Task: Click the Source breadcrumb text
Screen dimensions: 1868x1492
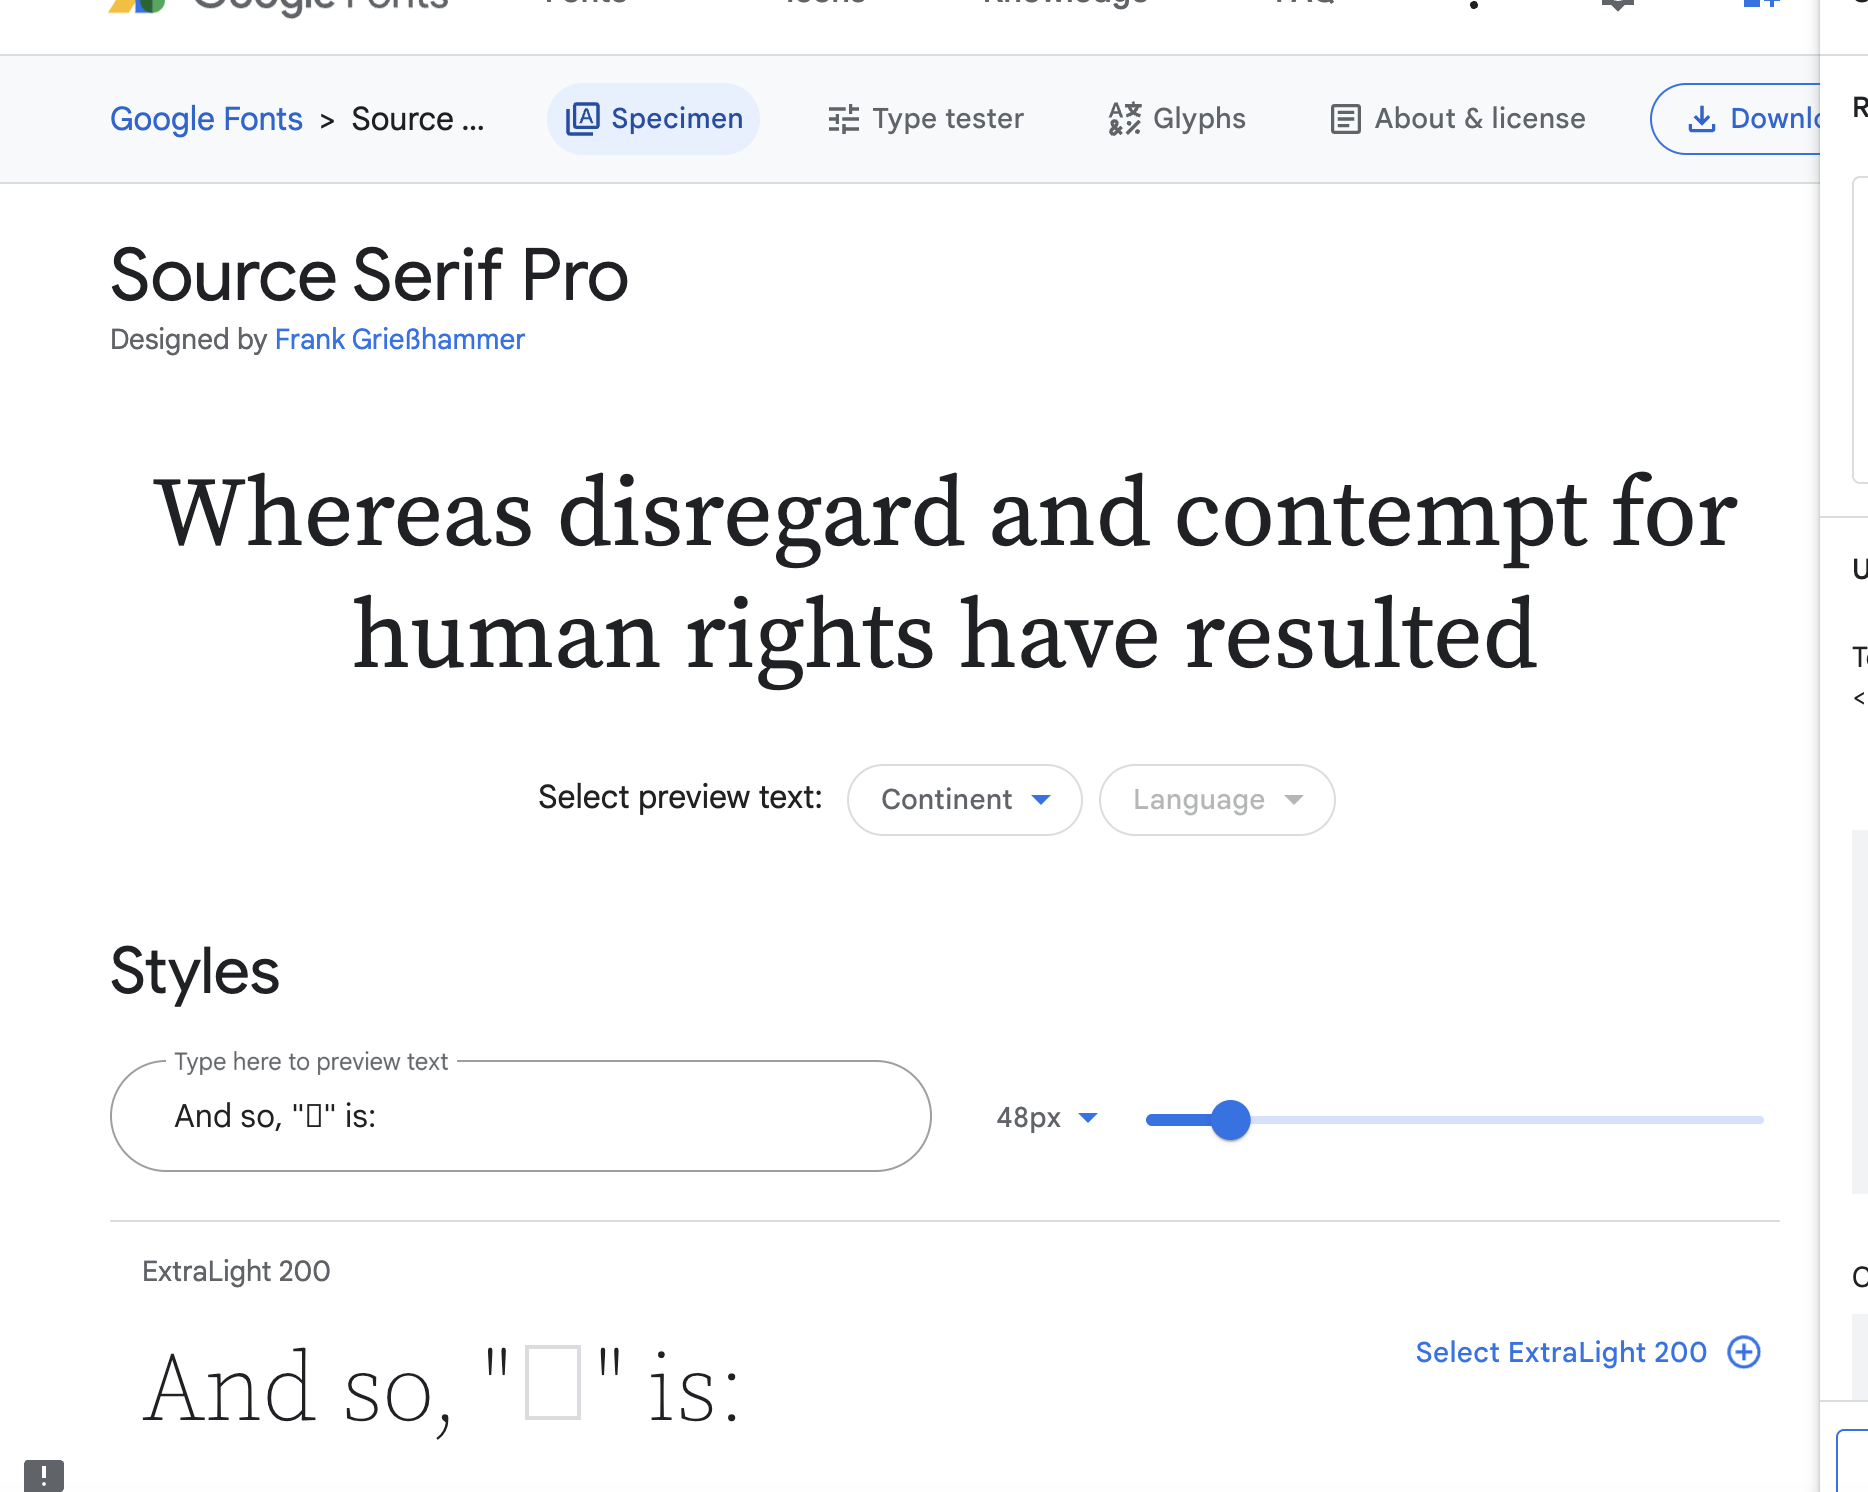Action: [418, 119]
